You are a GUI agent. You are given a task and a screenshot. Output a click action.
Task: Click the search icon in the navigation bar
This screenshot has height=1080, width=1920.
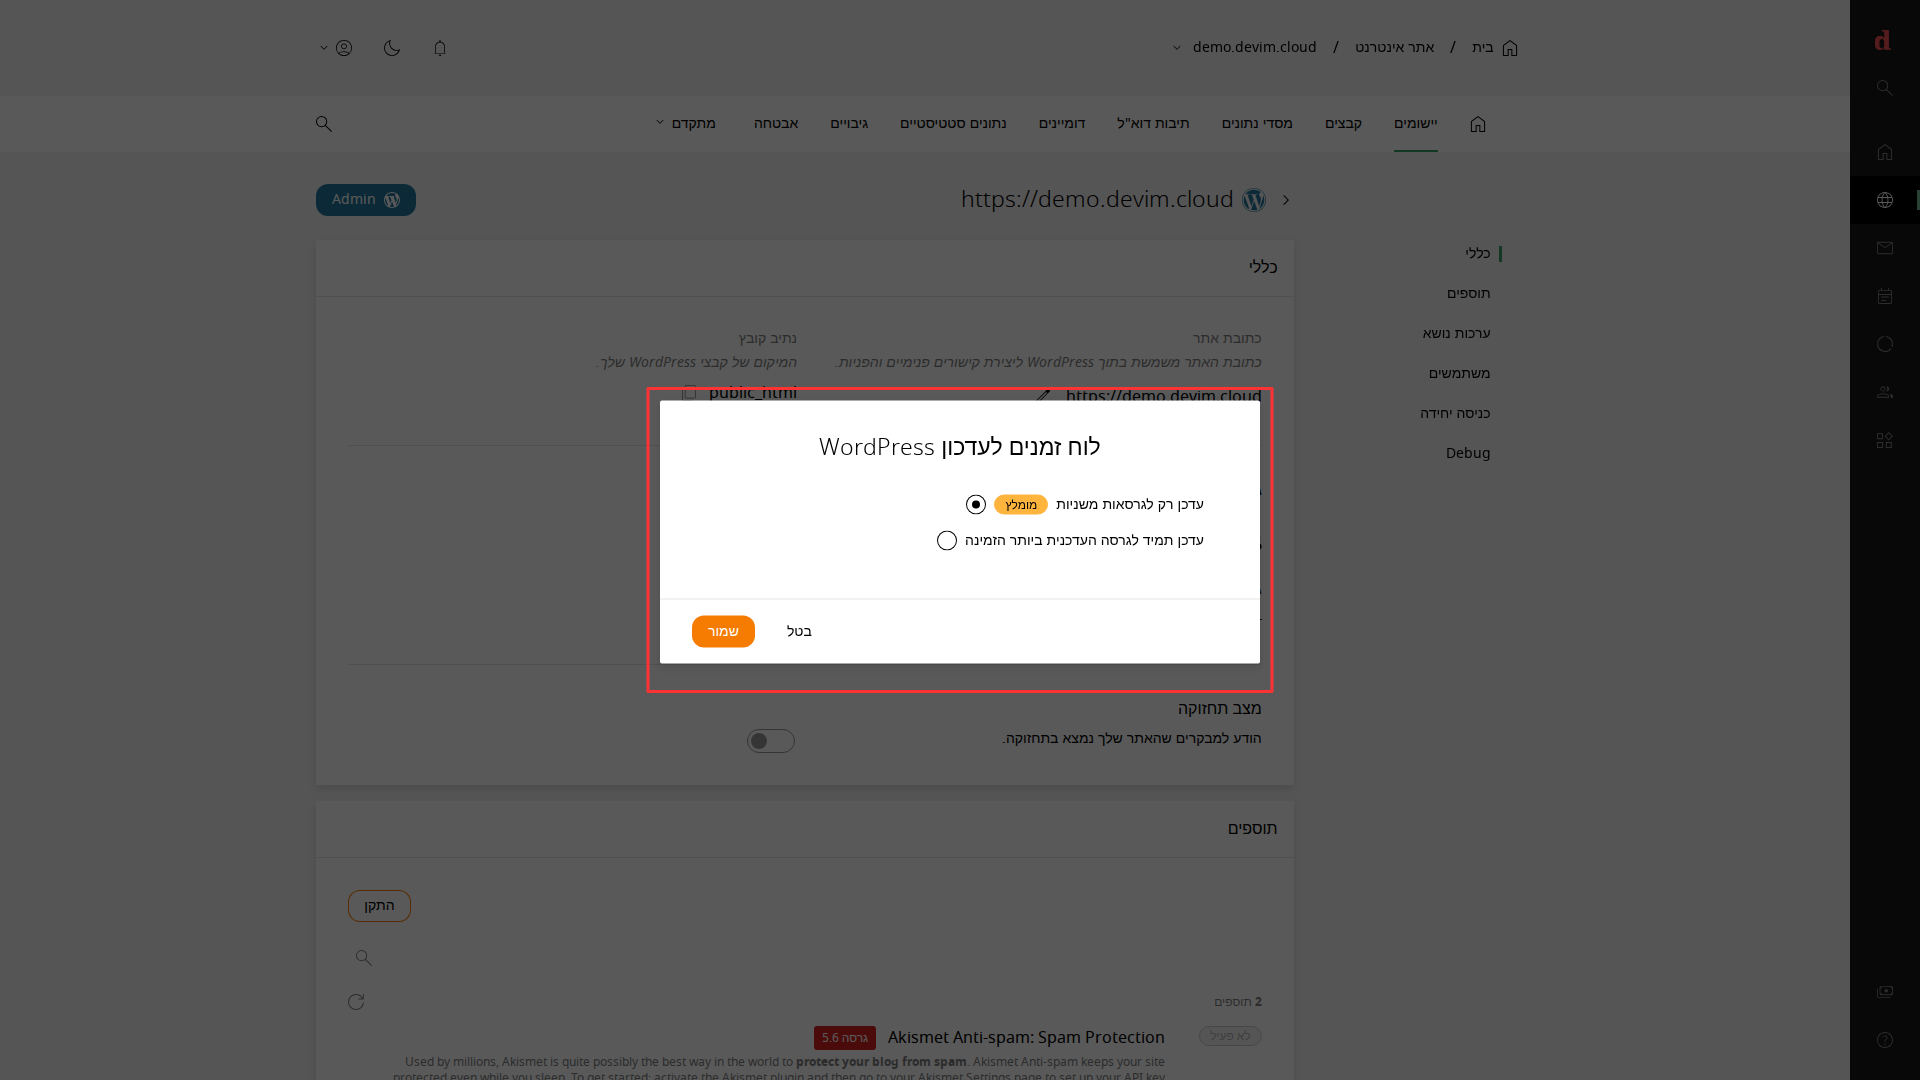pyautogui.click(x=324, y=124)
